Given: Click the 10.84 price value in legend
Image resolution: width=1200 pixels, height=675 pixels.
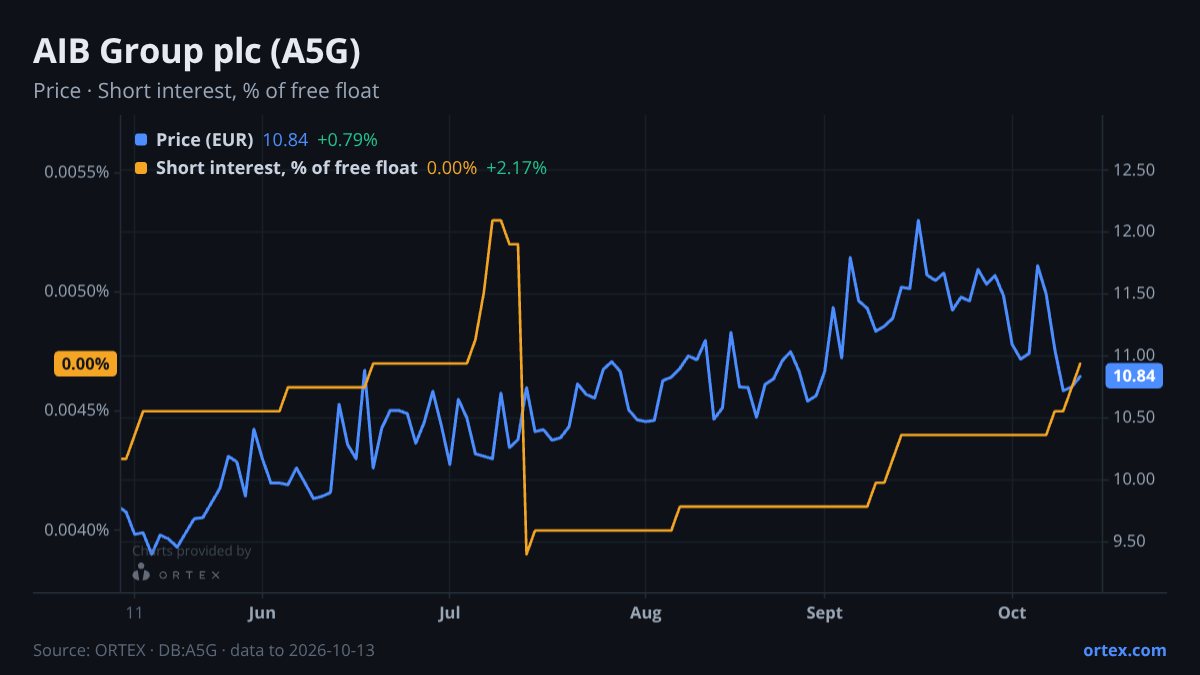Looking at the screenshot, I should coord(285,140).
